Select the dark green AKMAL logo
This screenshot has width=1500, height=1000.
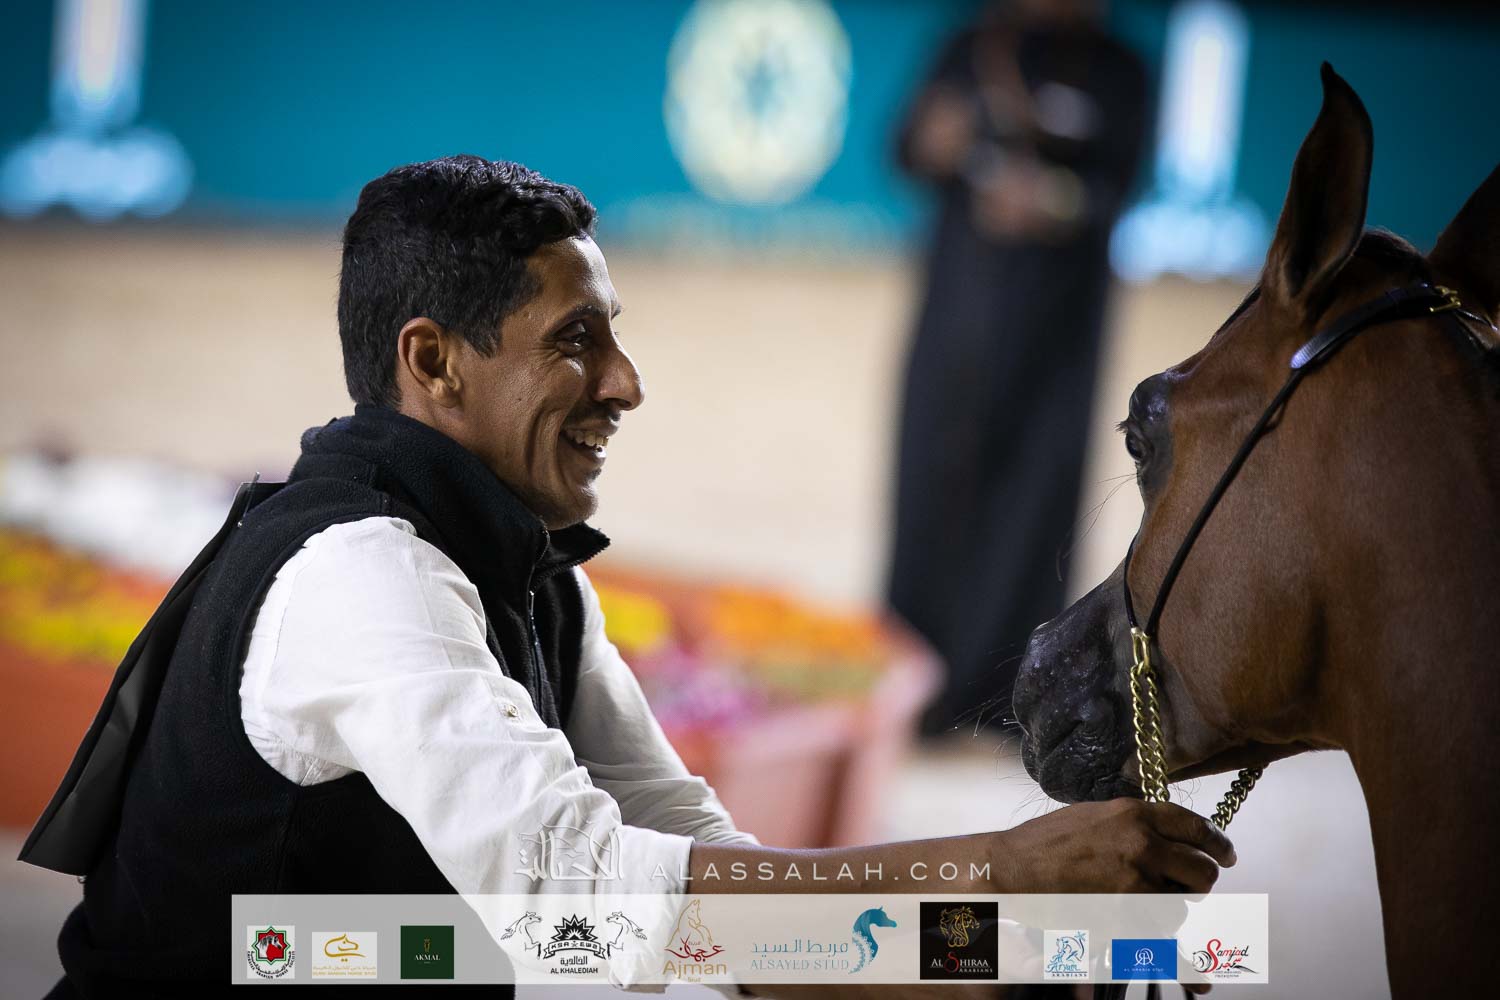427,952
